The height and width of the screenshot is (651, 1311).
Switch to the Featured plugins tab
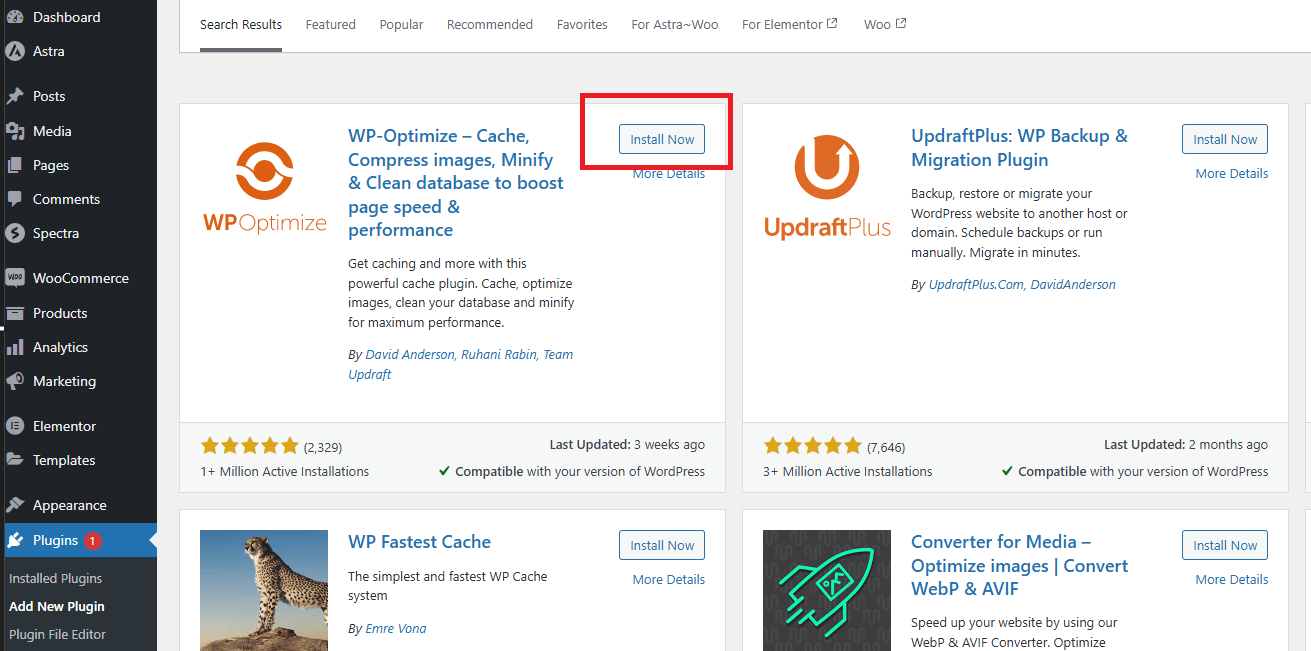click(331, 24)
